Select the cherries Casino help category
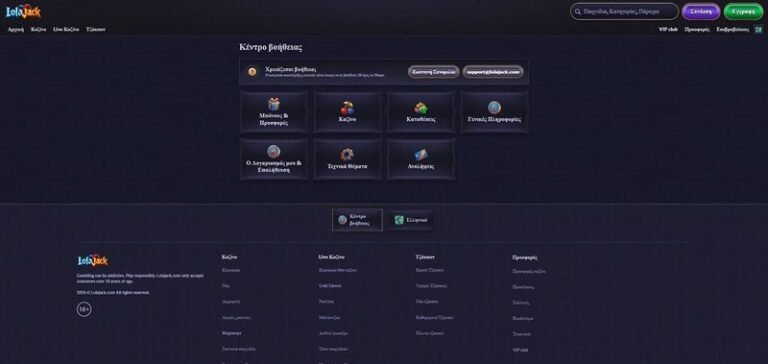This screenshot has height=364, width=768. point(347,112)
